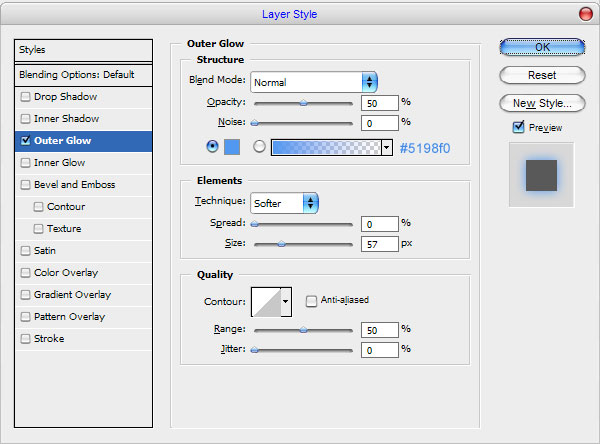
Task: Click the Range value field
Action: (380, 330)
